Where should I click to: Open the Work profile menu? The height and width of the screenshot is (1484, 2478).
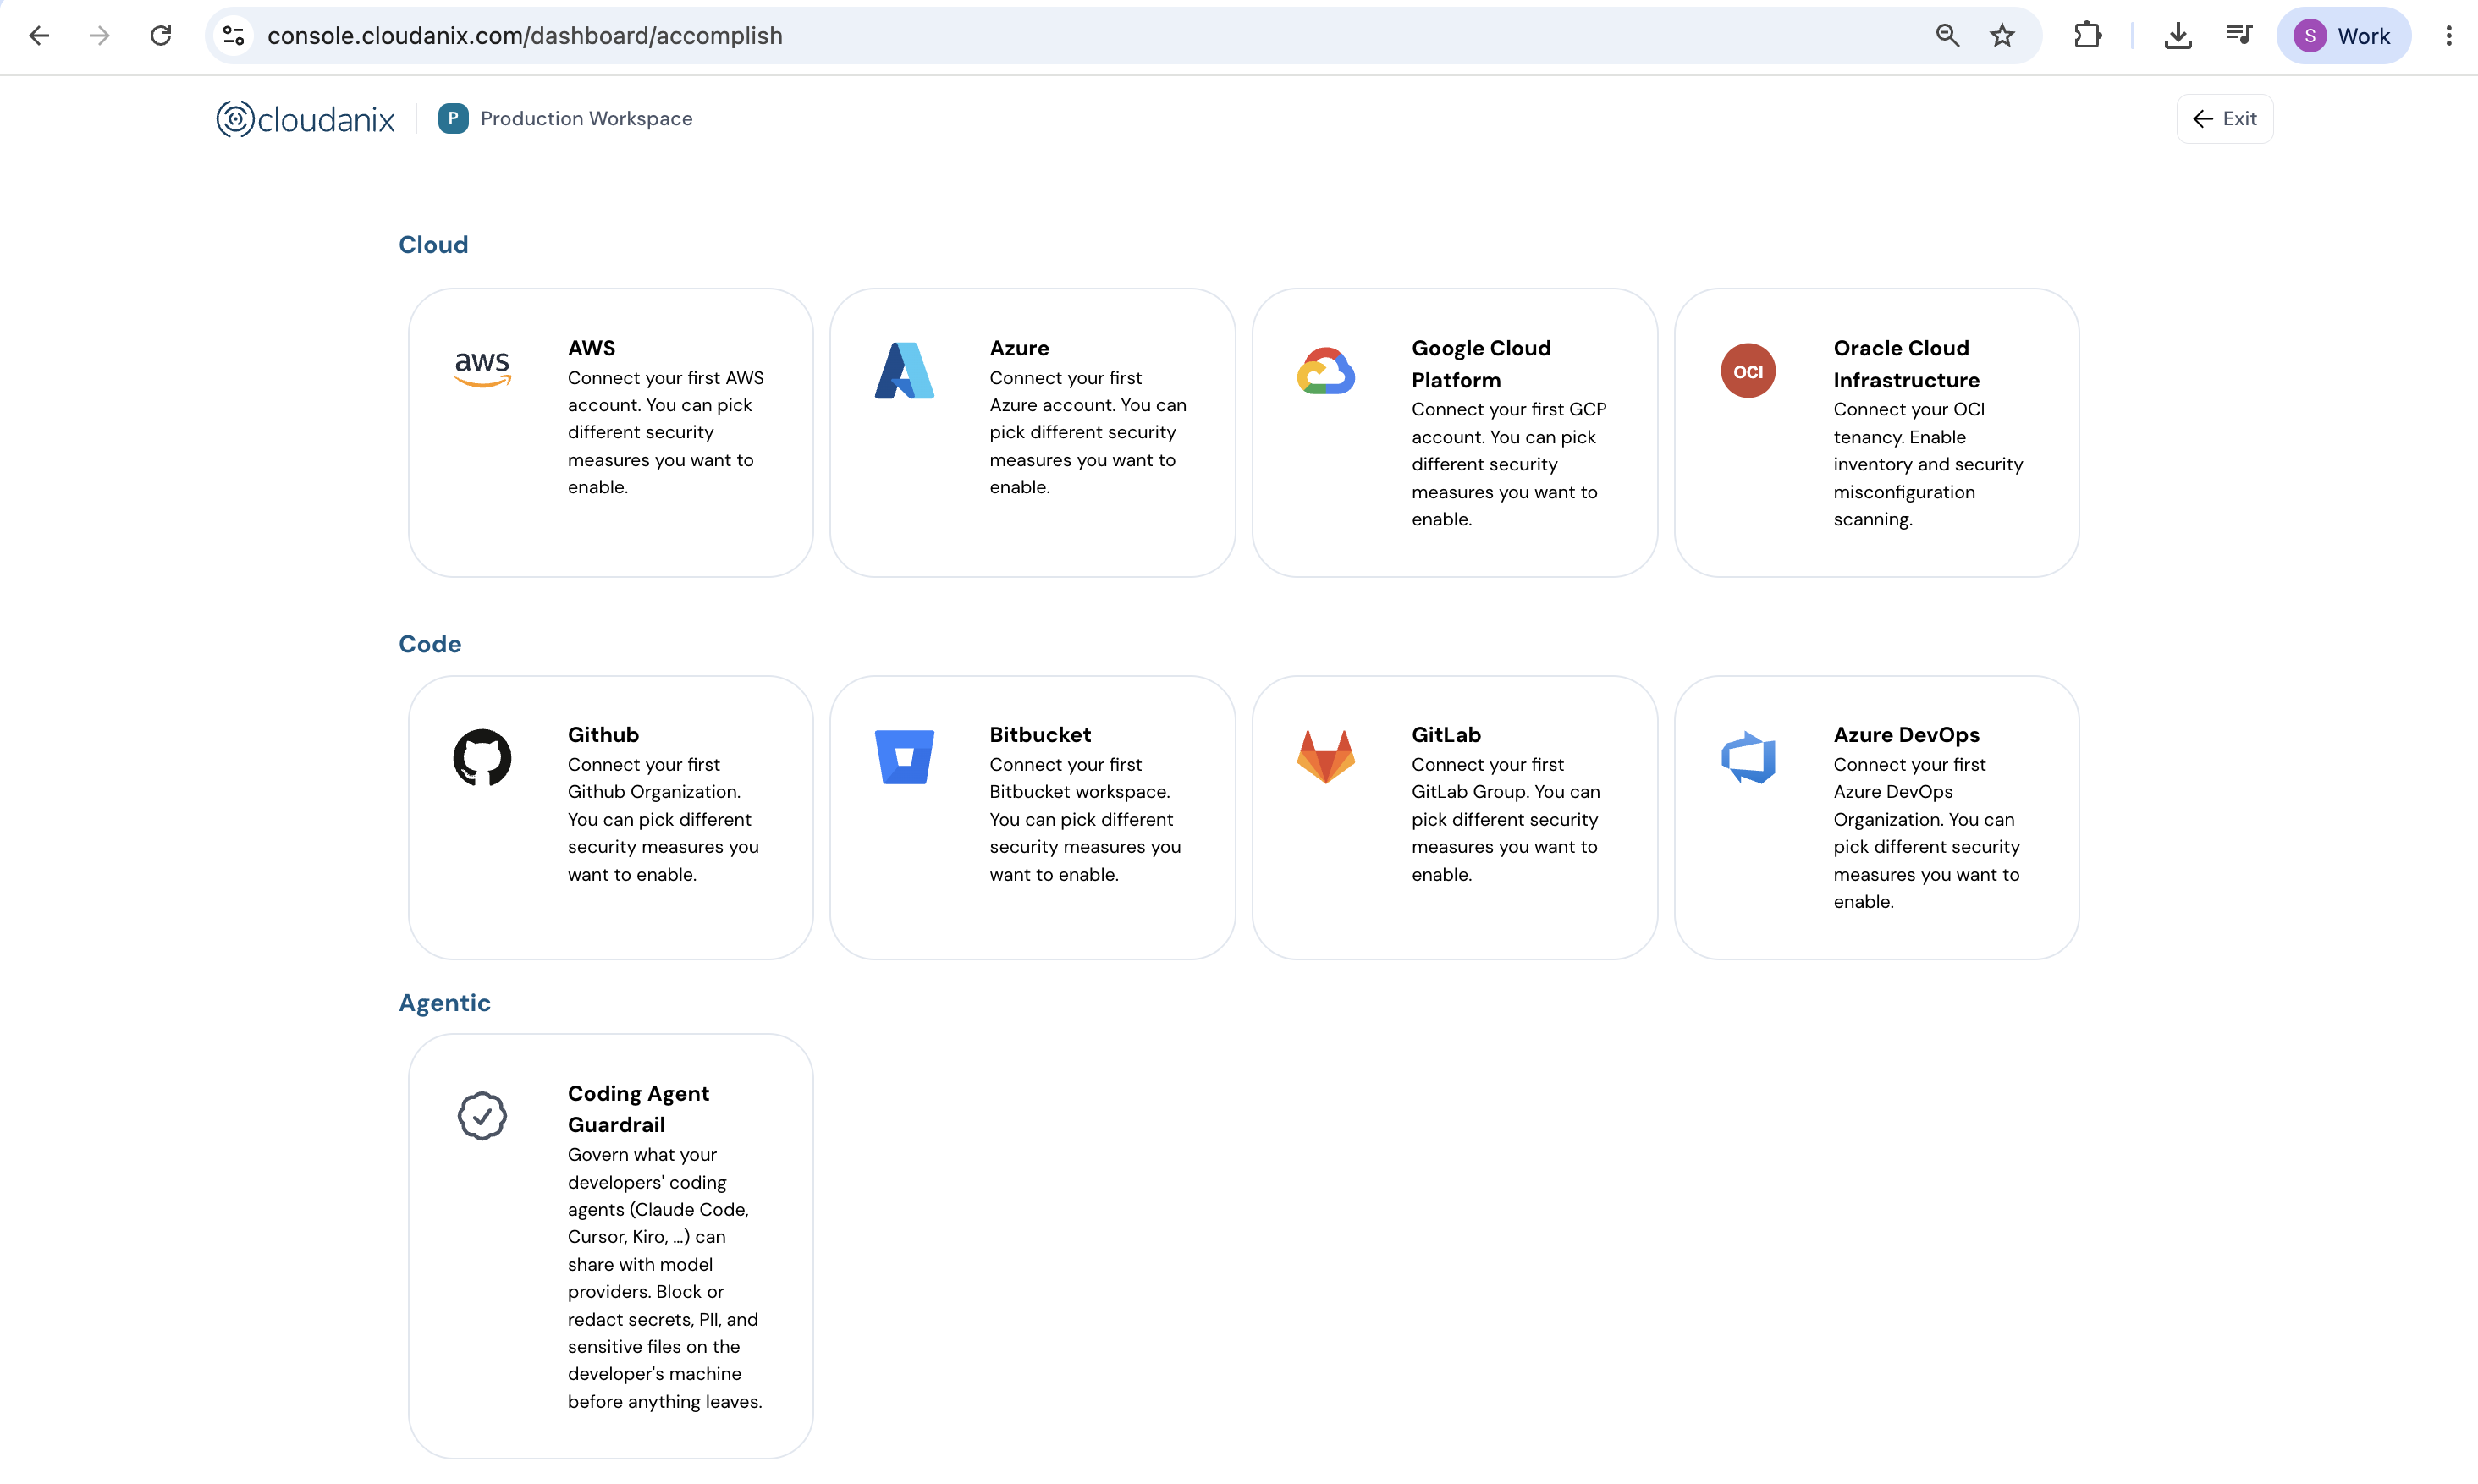[2343, 36]
